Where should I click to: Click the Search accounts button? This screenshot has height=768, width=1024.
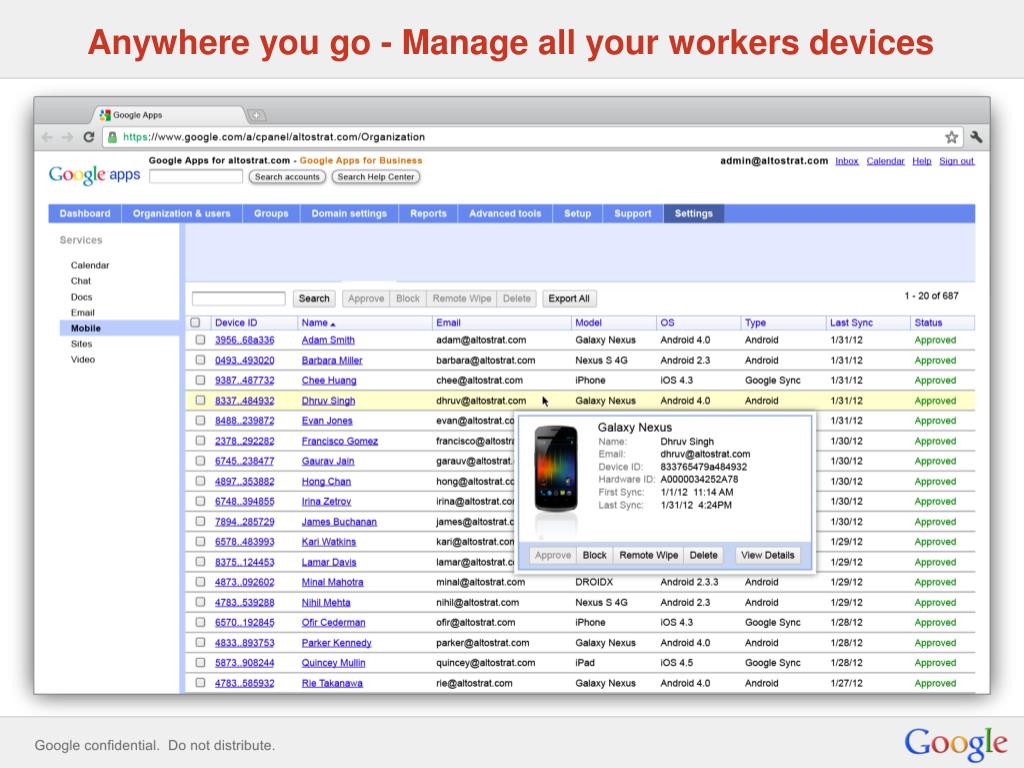287,177
